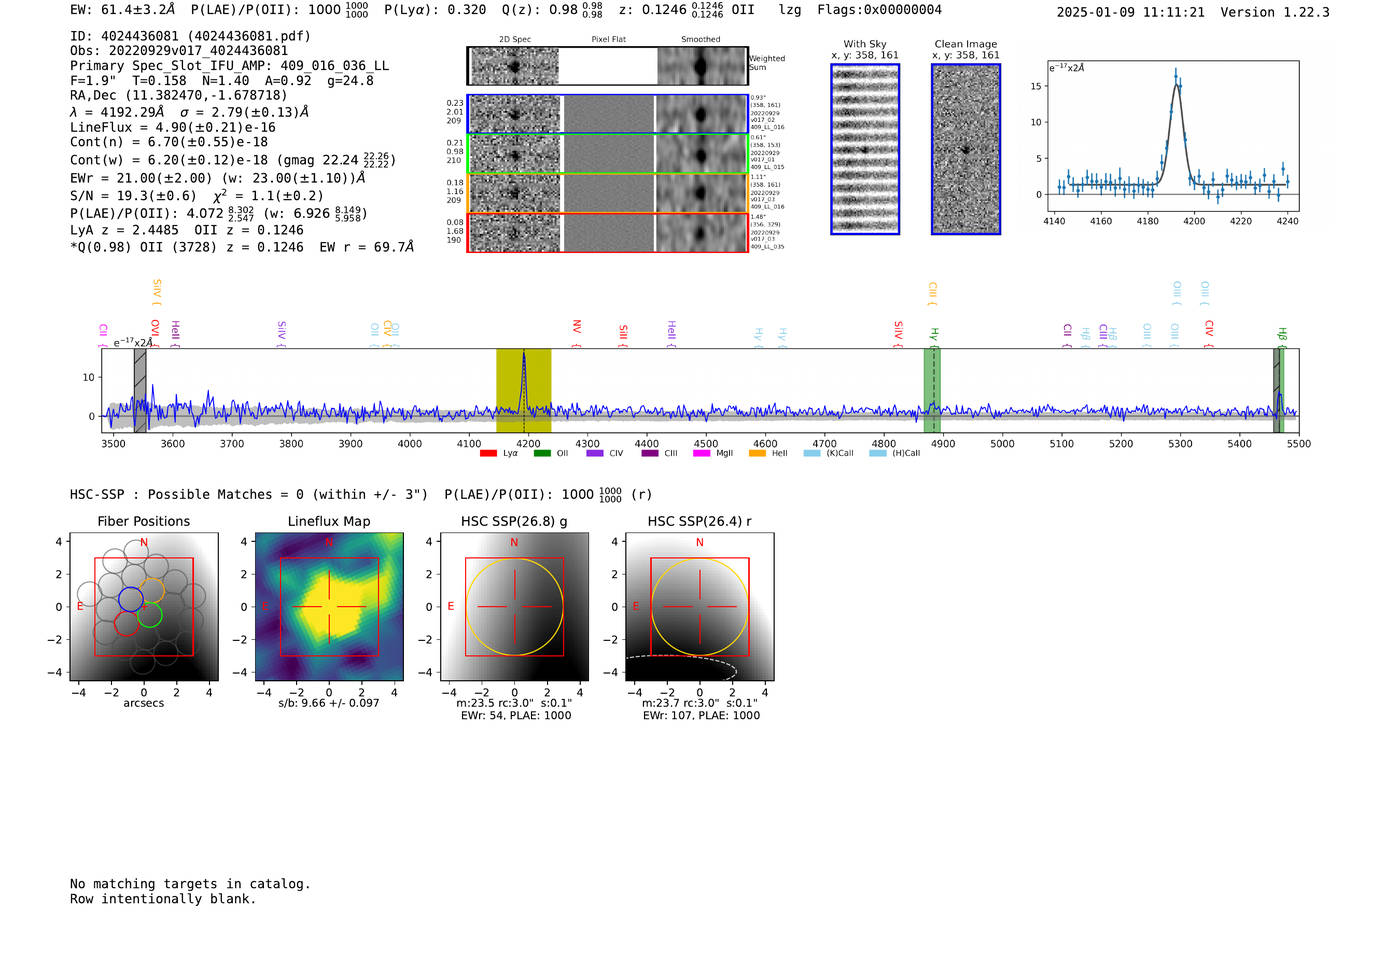
Task: Click the 's/b: 9.66 +/- 0.097' caption
Action: point(329,703)
